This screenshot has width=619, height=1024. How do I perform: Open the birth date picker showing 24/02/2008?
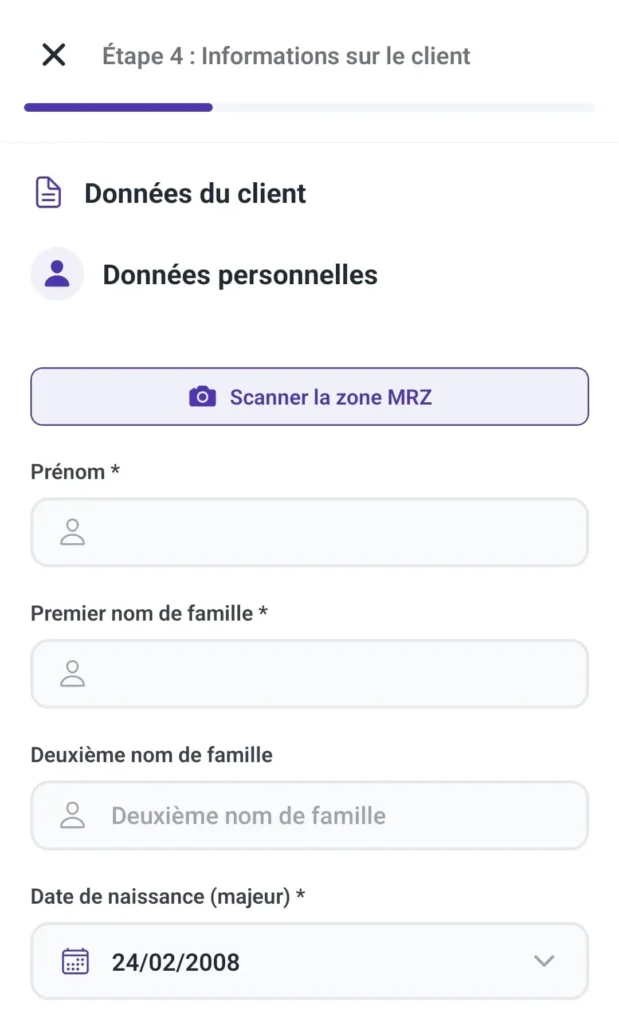[310, 961]
